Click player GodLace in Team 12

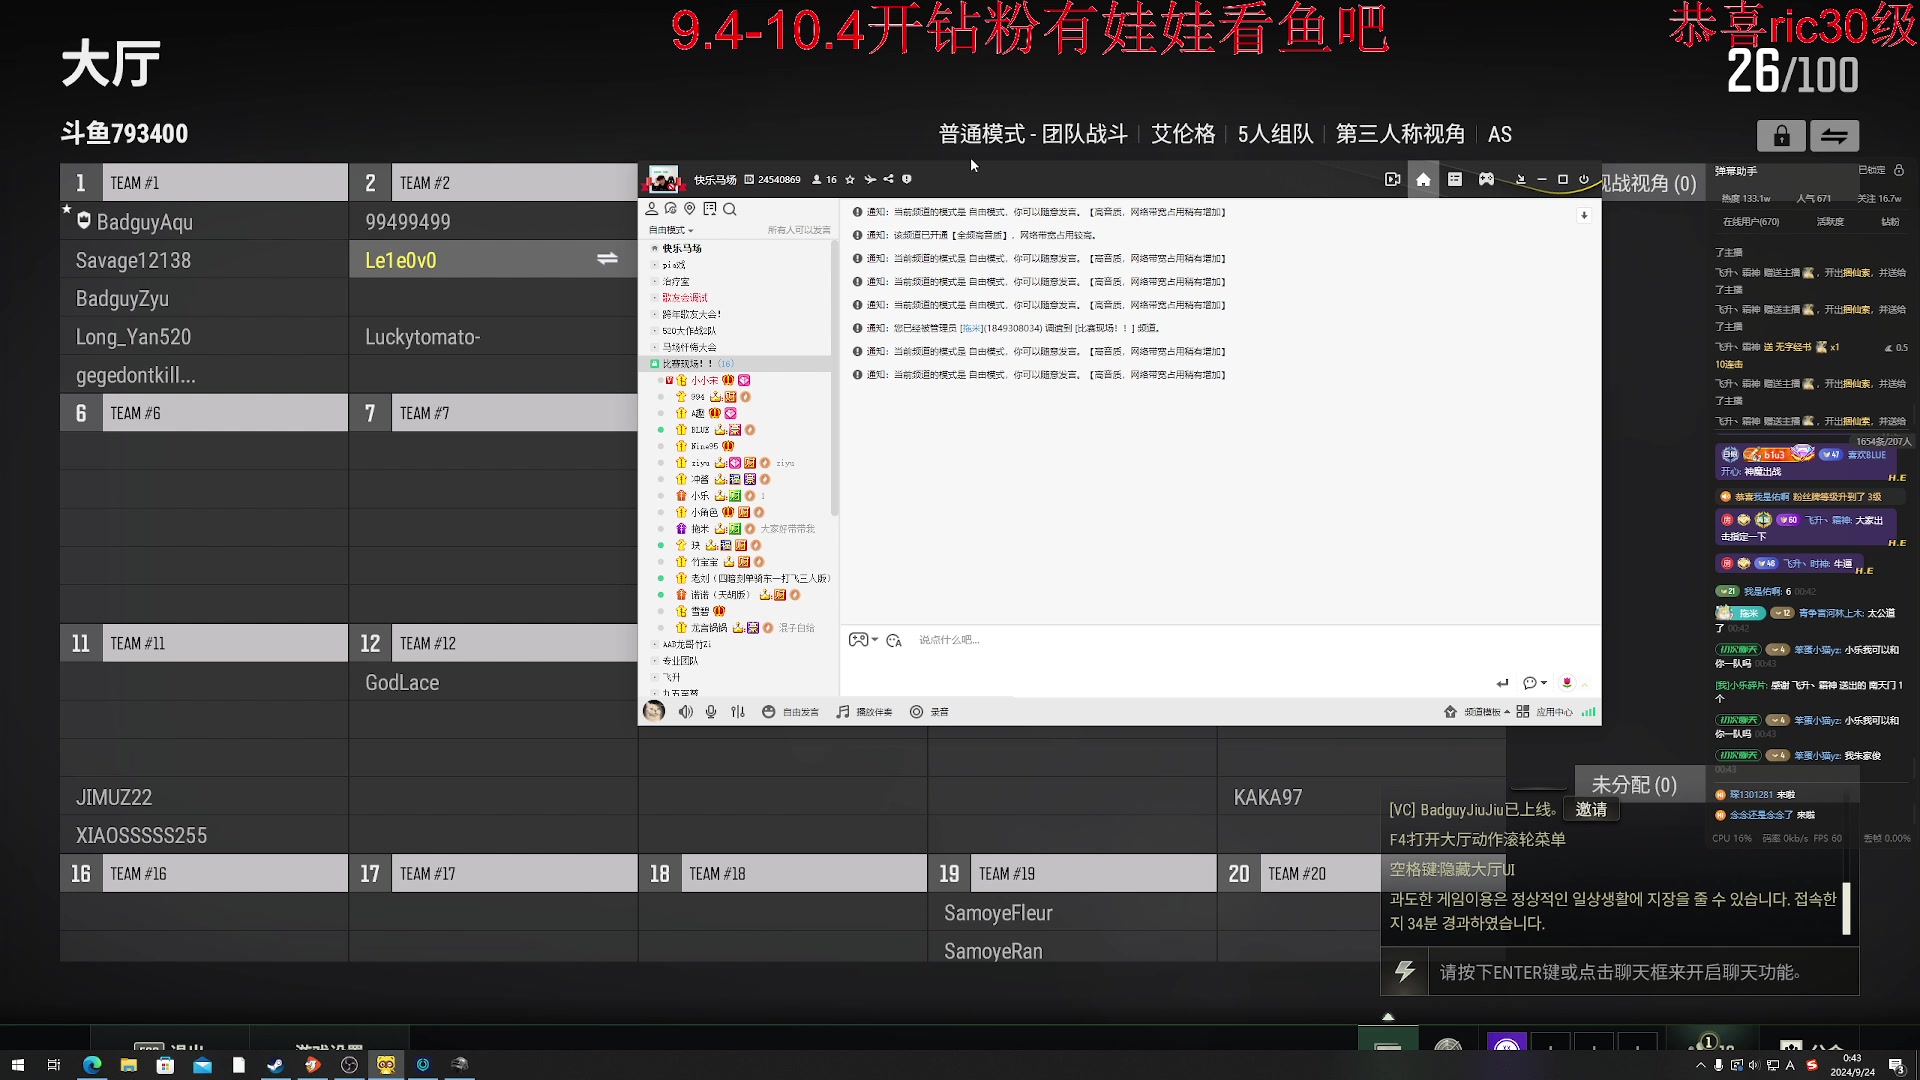(402, 683)
